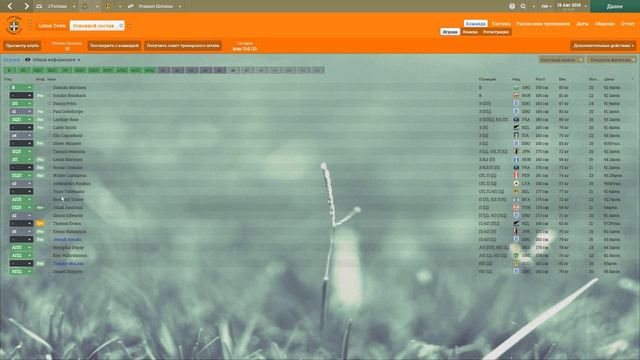Click the Luton Town club name
Screen dimensions: 640x360
(52, 26)
